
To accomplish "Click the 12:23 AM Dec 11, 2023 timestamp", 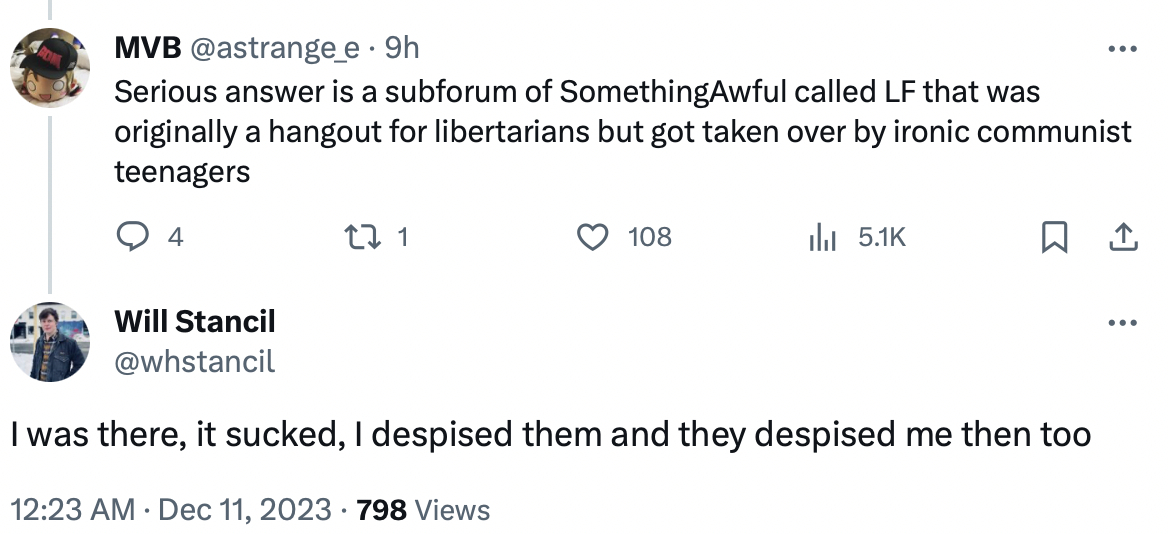I will (171, 510).
